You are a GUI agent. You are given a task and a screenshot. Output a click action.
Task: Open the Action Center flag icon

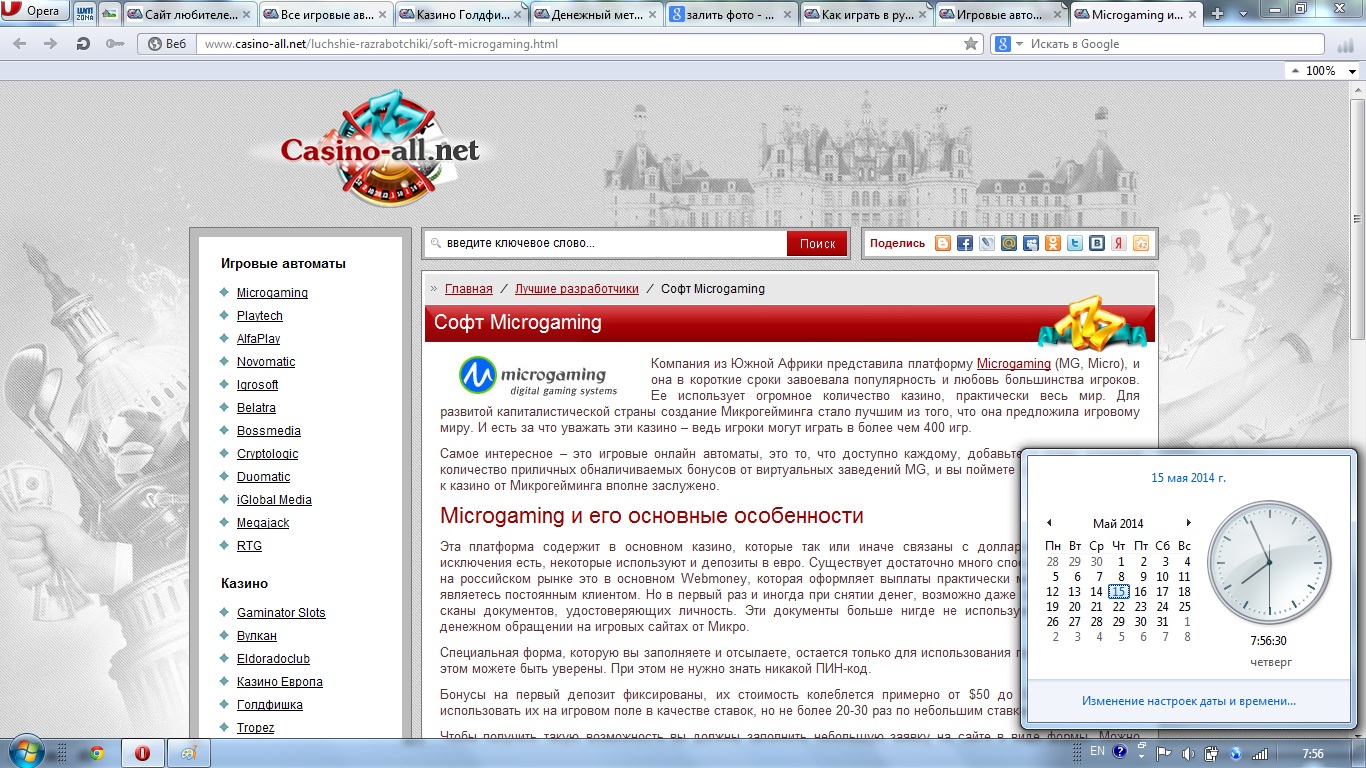[1165, 753]
